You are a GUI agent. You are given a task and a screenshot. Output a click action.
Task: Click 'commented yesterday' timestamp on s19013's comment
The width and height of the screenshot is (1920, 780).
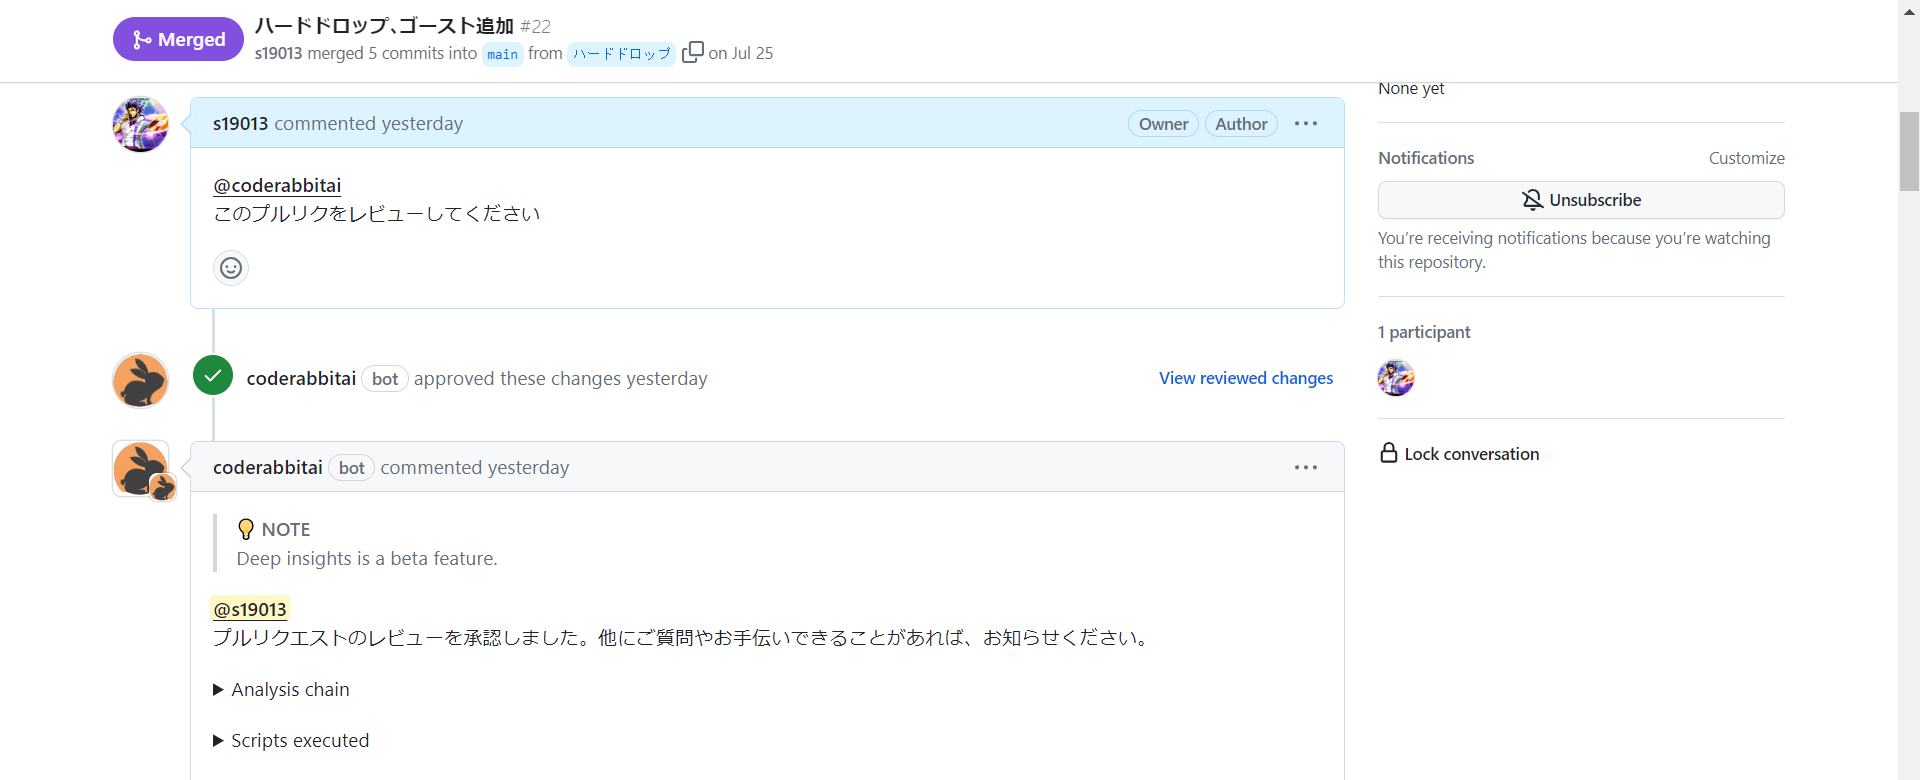tap(368, 124)
